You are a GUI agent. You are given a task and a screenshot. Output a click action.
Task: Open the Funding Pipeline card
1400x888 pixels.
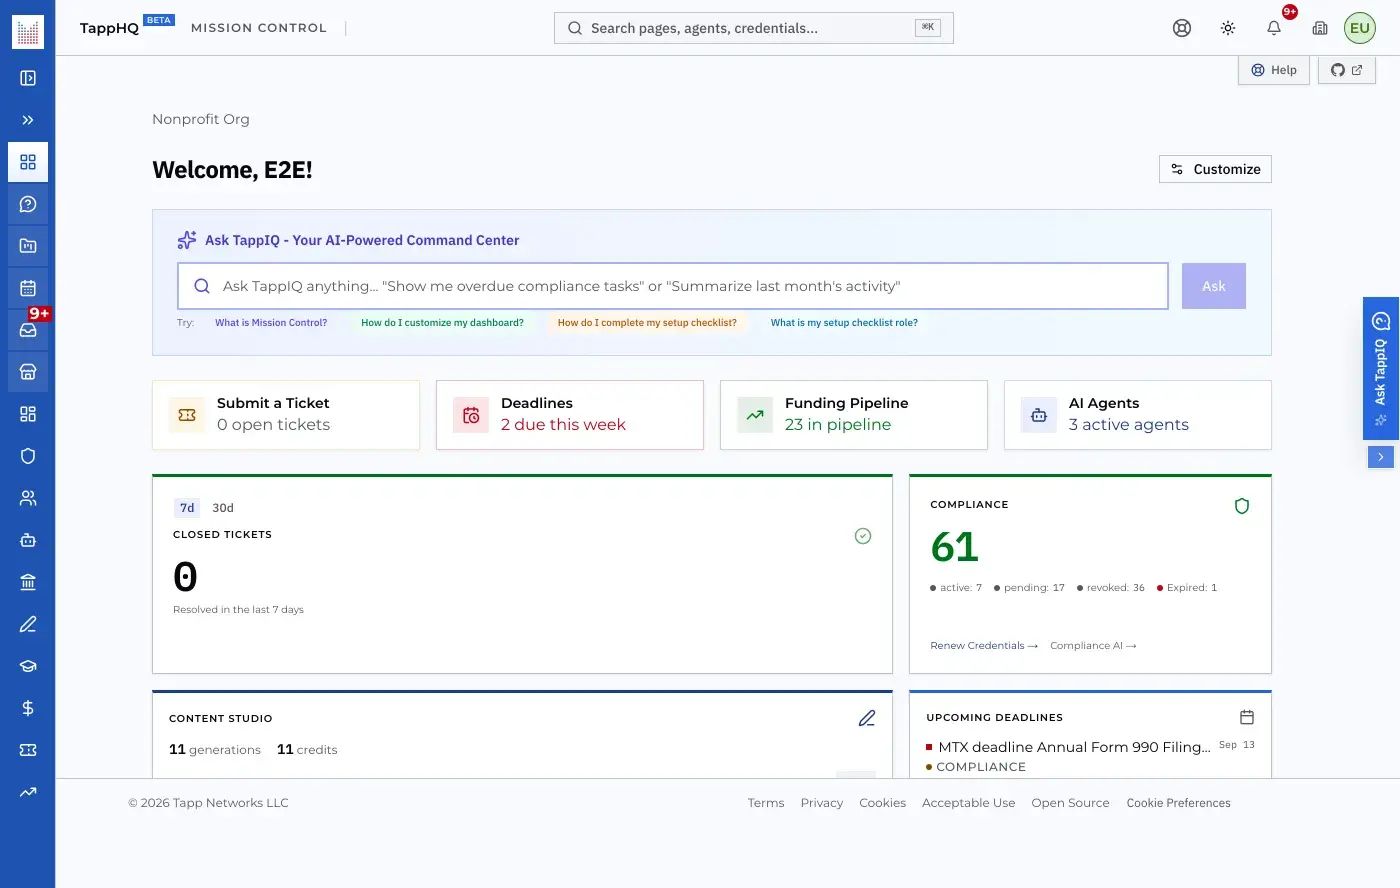click(854, 415)
